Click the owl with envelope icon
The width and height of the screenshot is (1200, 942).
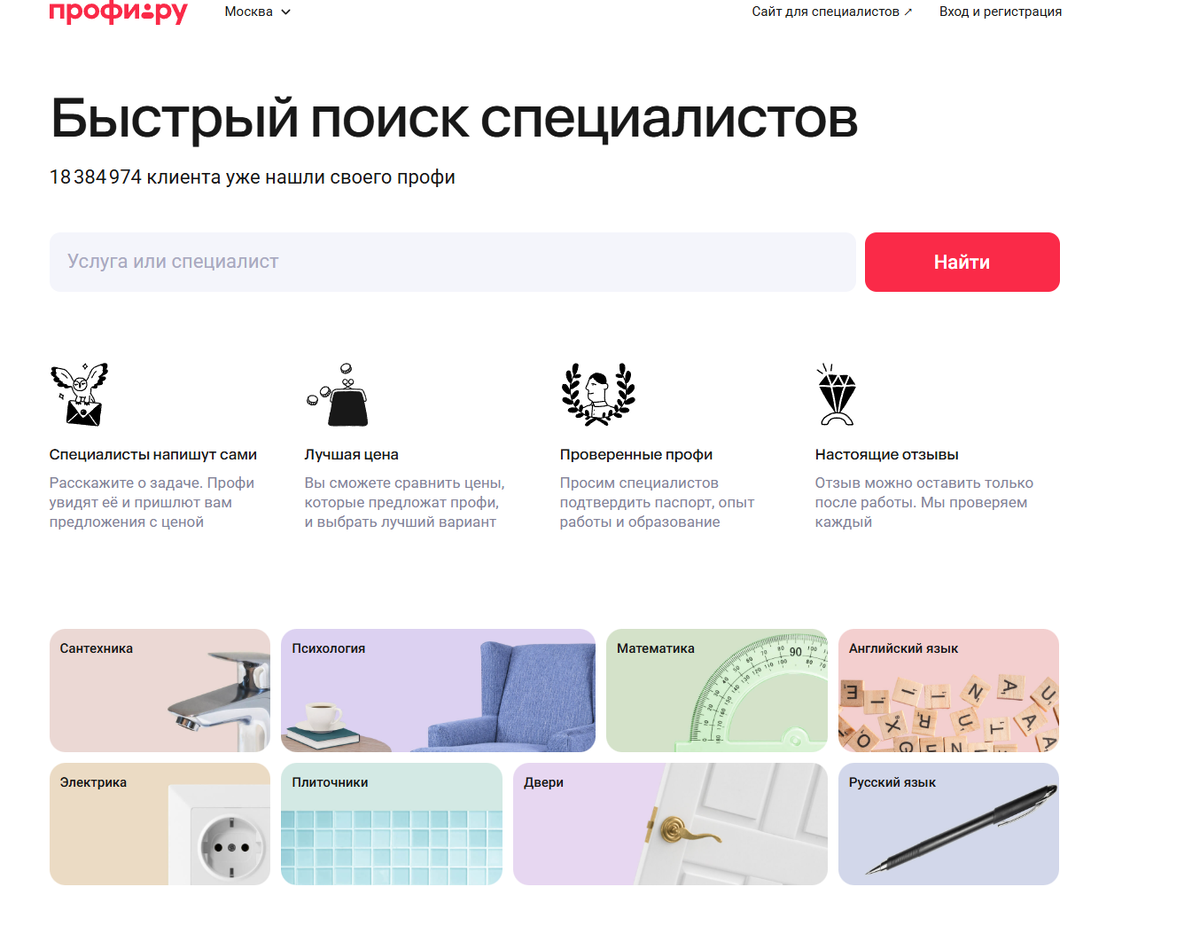(79, 394)
